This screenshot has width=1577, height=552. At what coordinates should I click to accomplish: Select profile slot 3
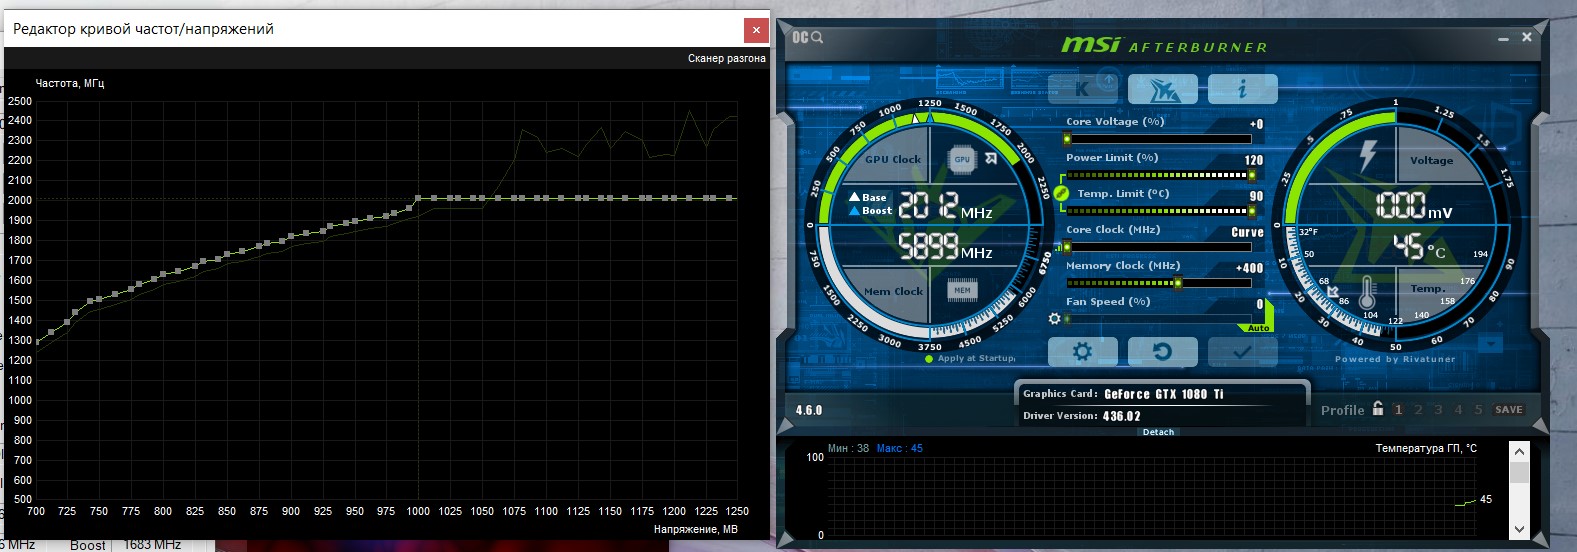[1438, 409]
